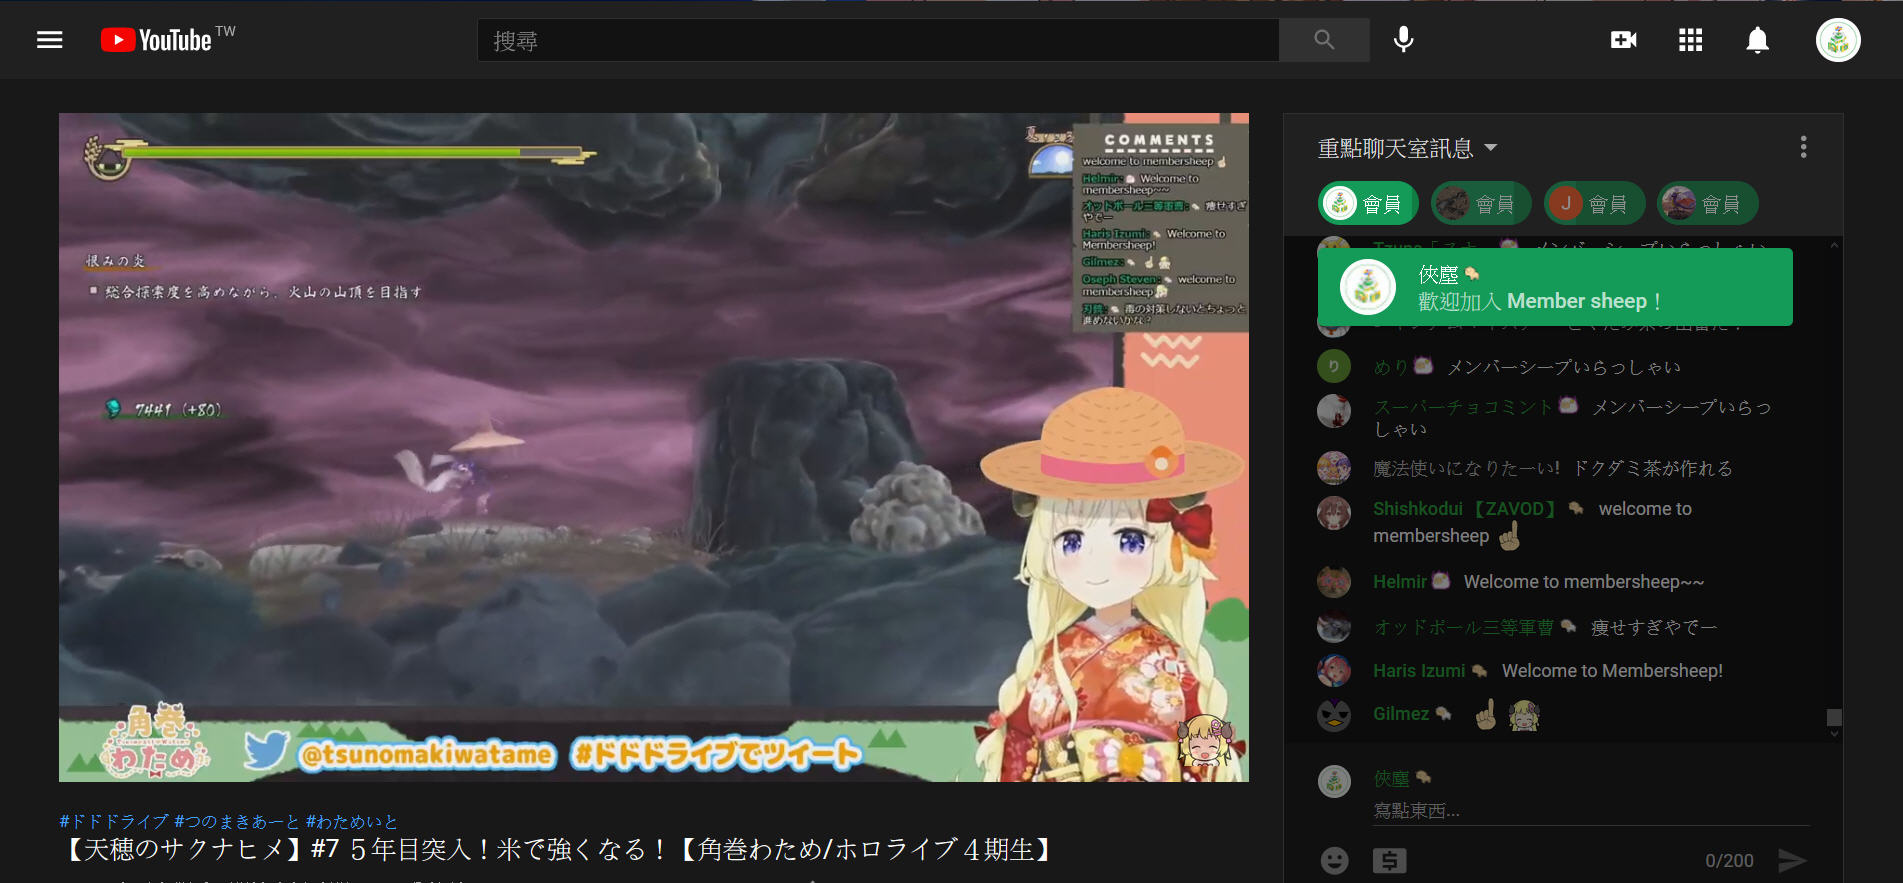Click the send message arrow
This screenshot has height=883, width=1903.
point(1792,860)
